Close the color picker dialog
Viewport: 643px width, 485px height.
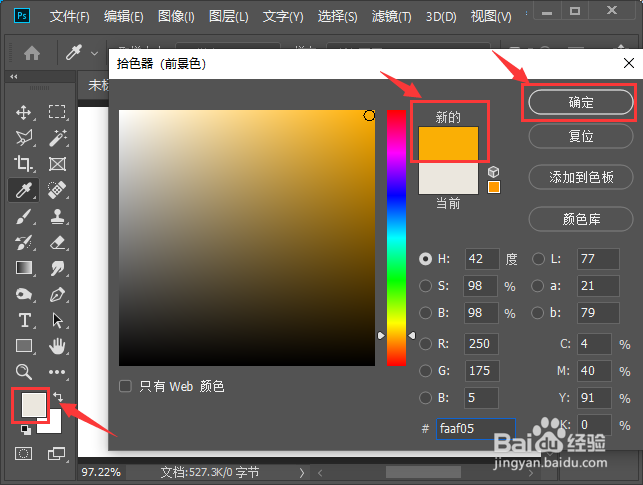click(629, 63)
